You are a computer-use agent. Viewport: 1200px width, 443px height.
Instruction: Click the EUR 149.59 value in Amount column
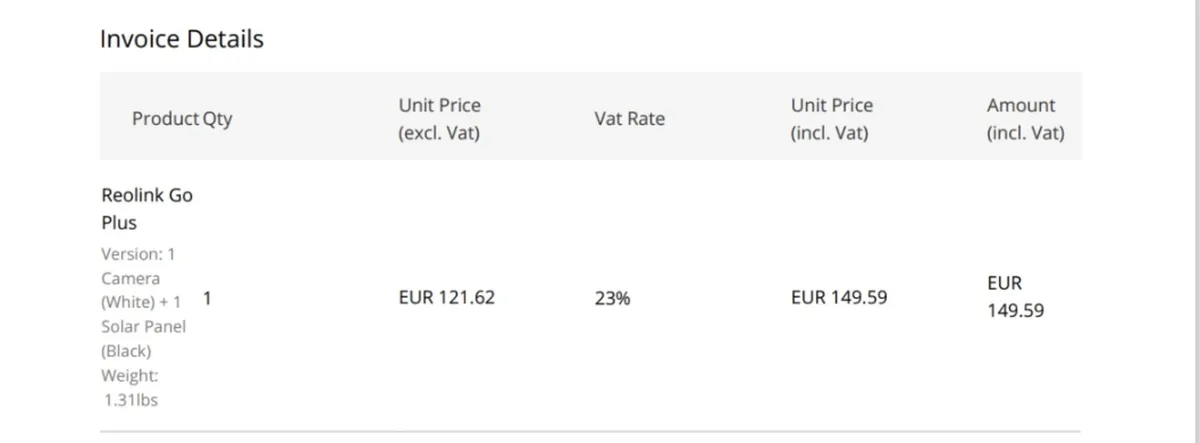(1015, 297)
